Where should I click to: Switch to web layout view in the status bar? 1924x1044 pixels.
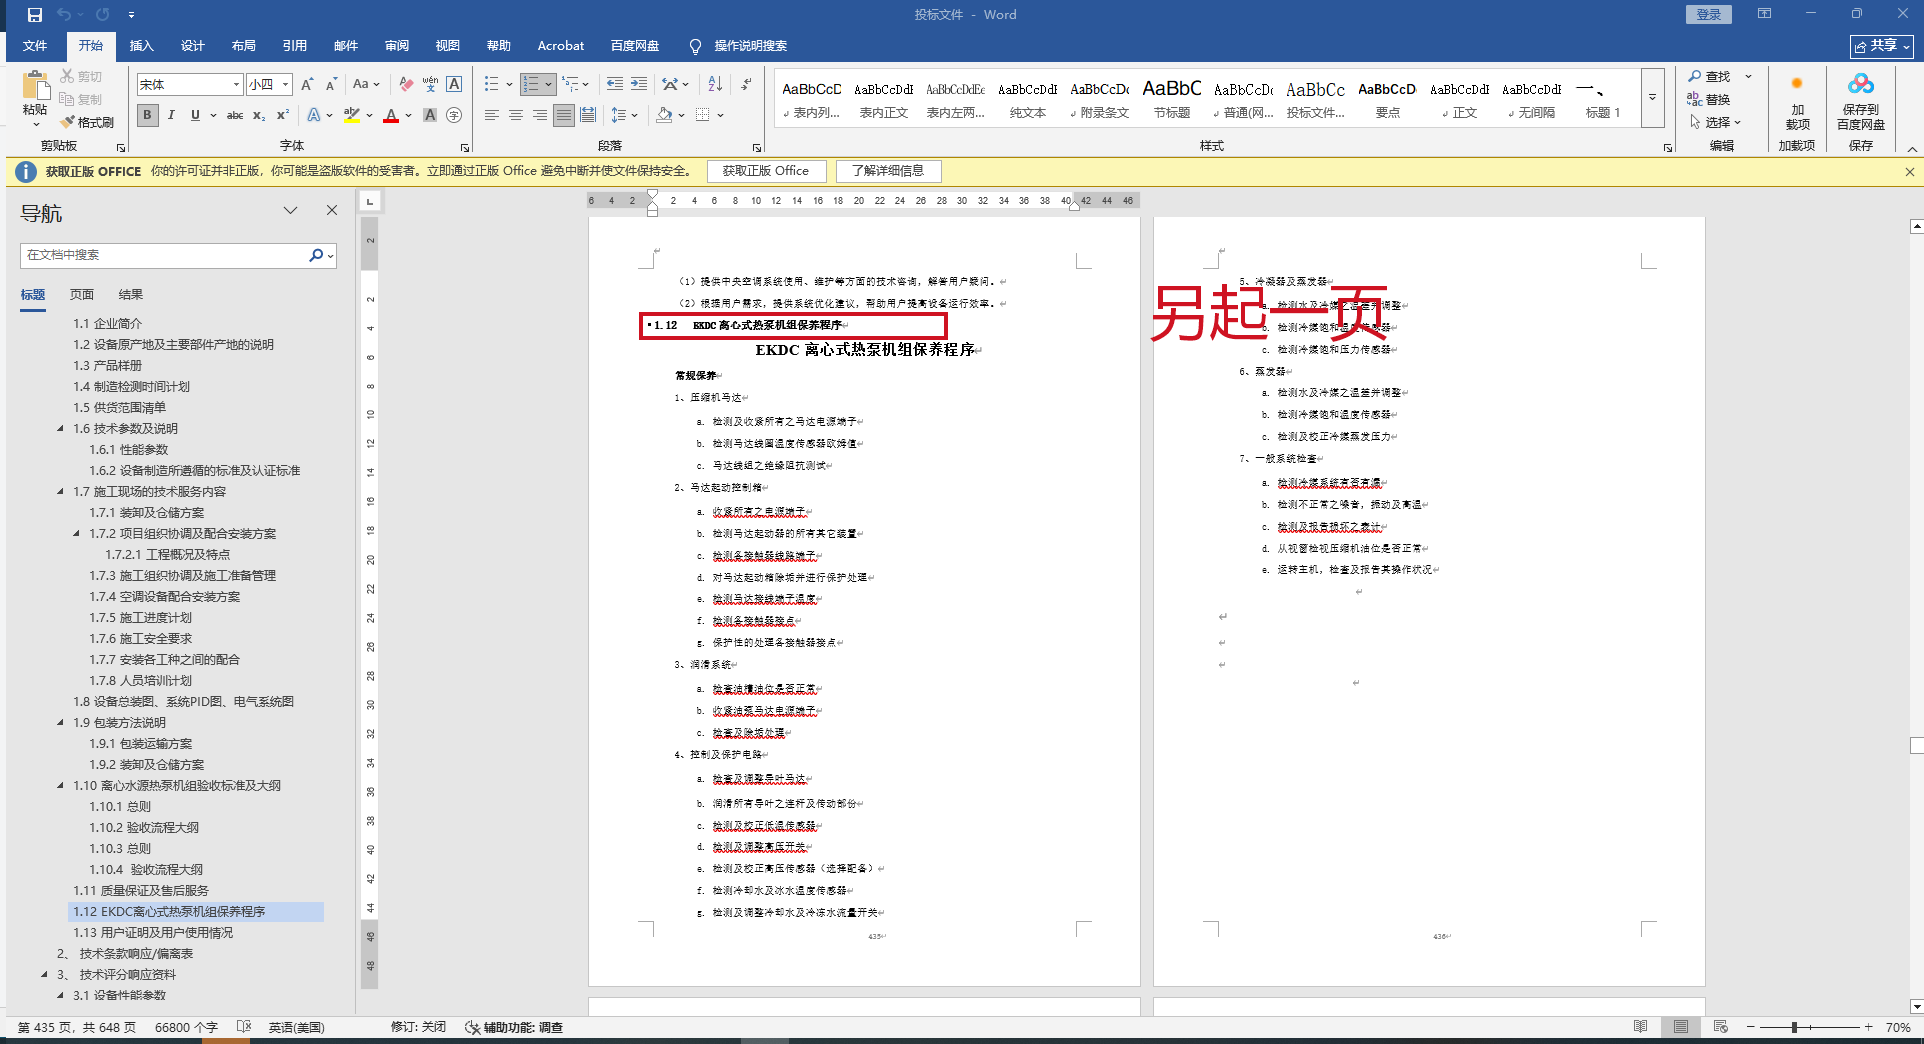tap(1720, 1027)
